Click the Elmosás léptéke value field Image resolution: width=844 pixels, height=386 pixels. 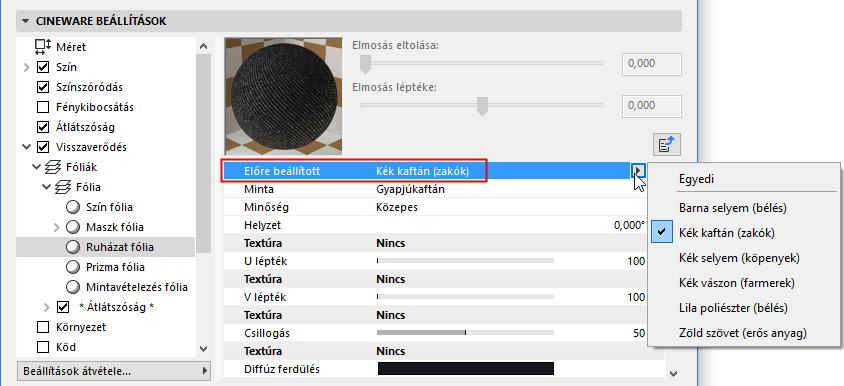652,106
